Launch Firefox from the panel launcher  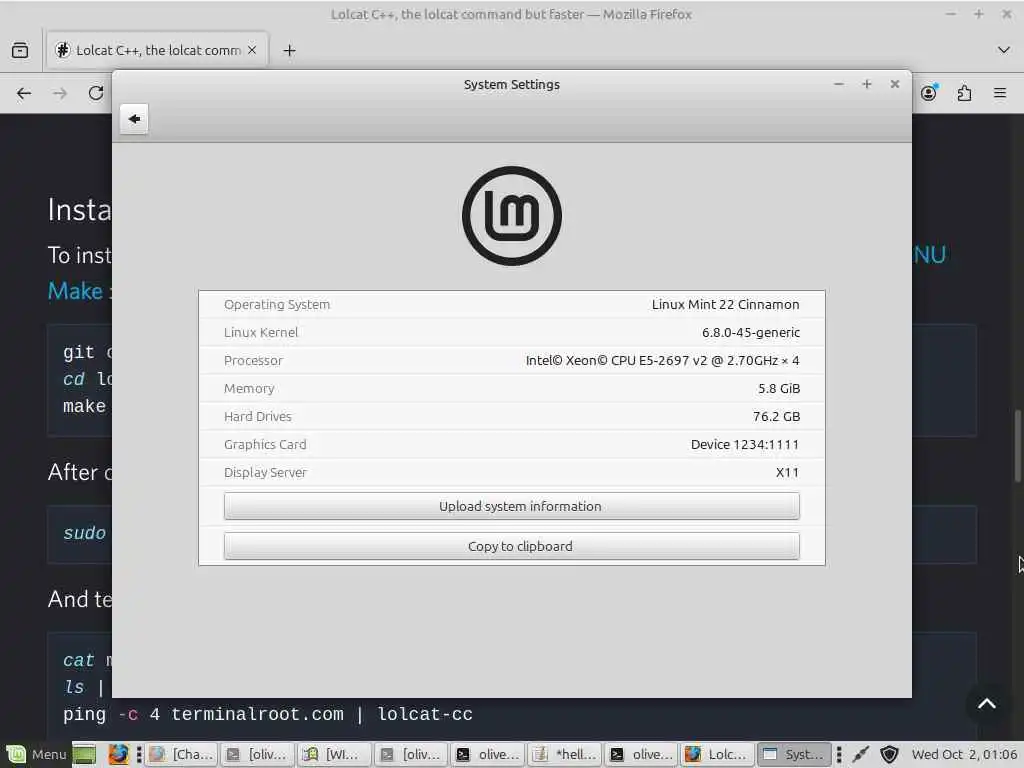tap(118, 754)
